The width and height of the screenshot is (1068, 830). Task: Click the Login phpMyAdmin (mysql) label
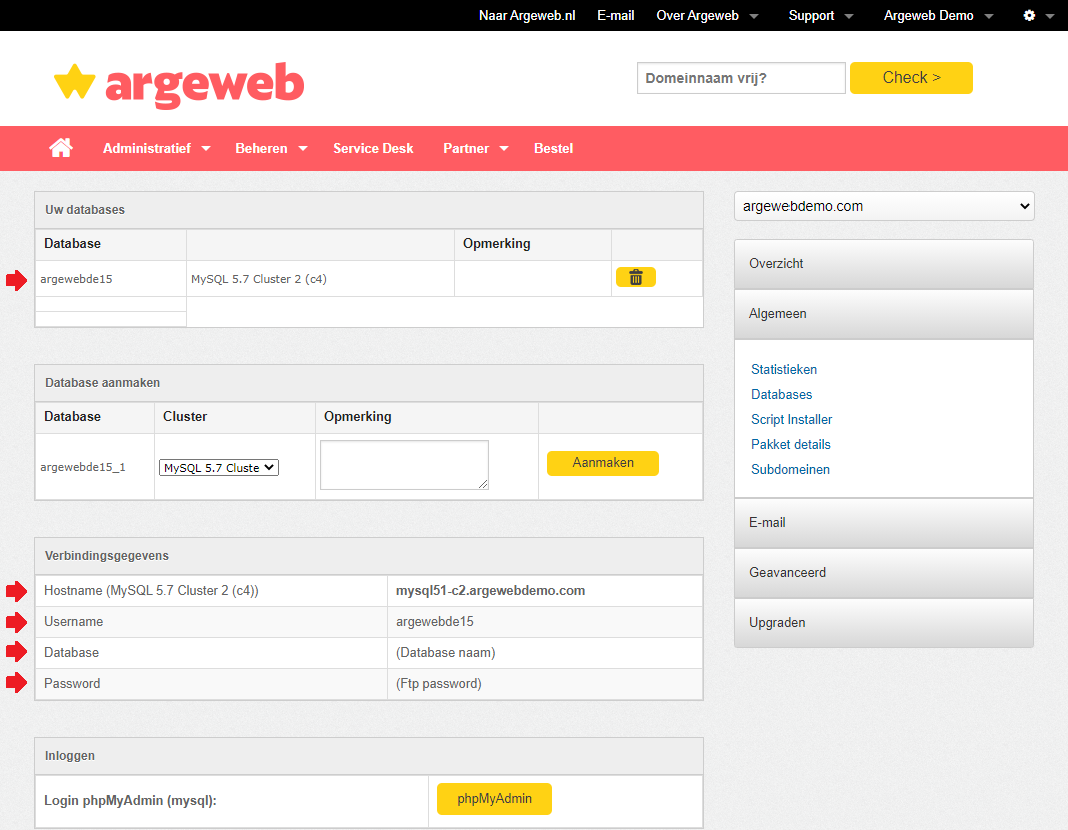point(130,800)
